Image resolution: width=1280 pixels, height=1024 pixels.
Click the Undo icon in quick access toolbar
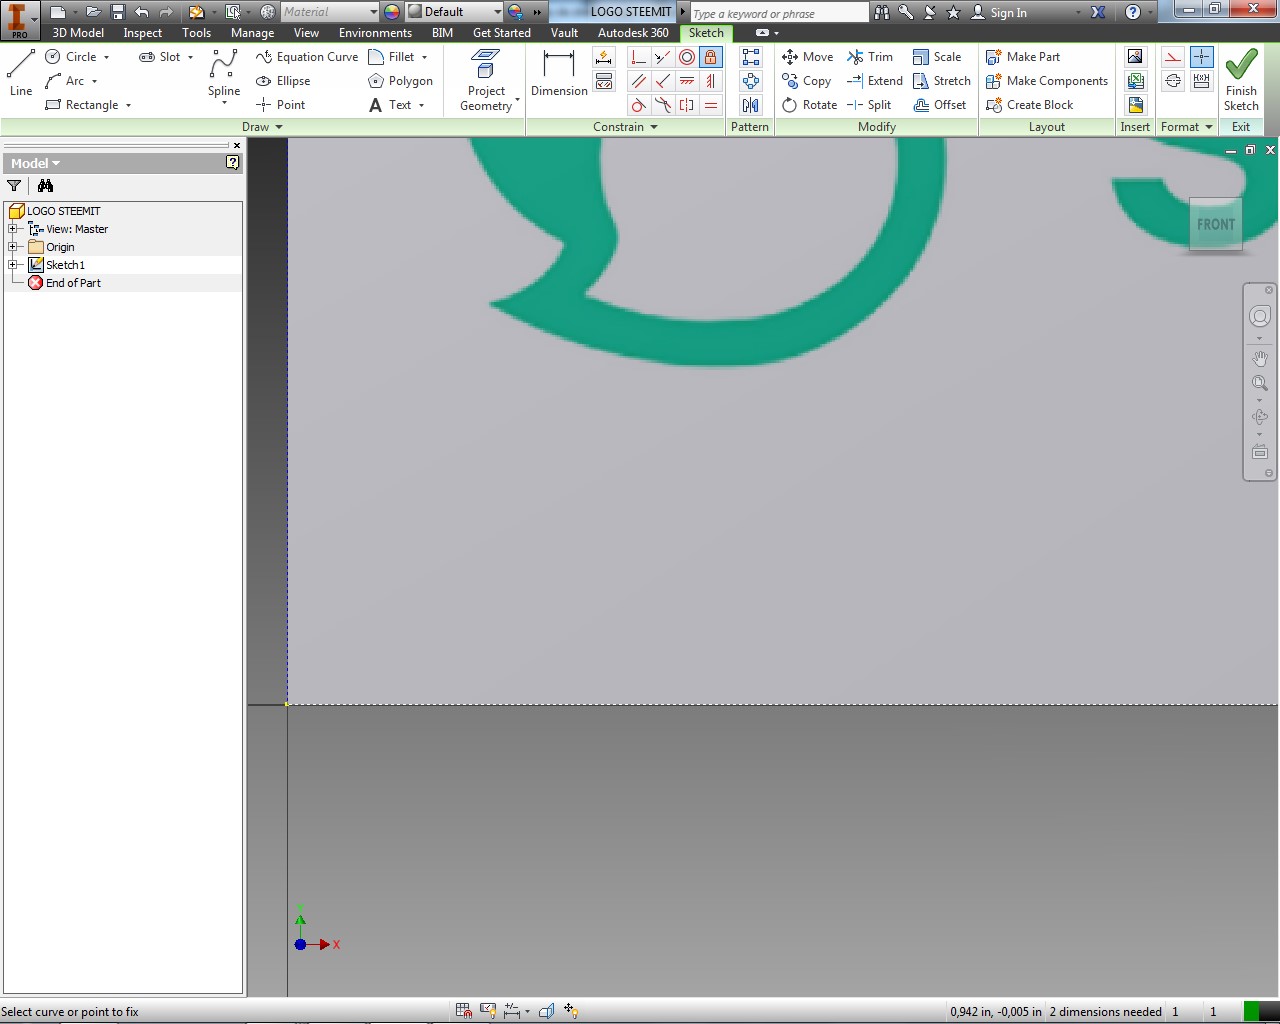[x=142, y=12]
